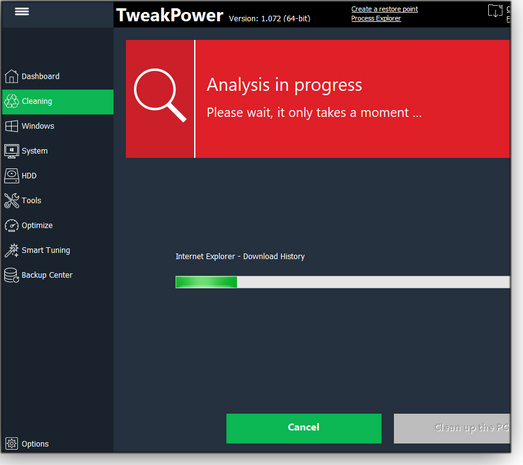Open the hamburger menu icon

pyautogui.click(x=22, y=11)
